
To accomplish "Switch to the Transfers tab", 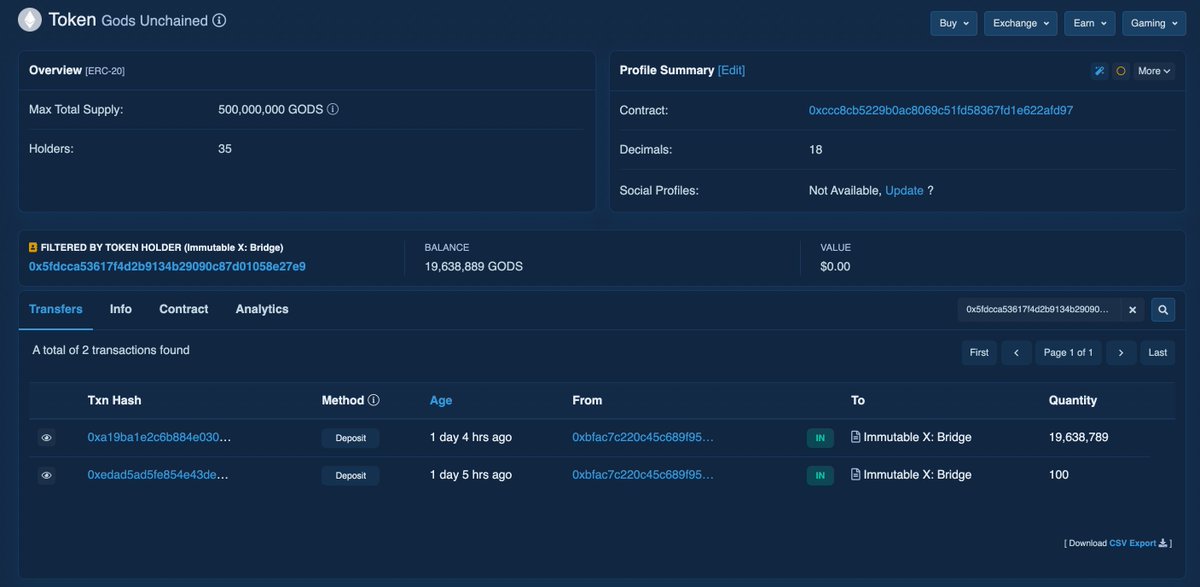I will pos(56,309).
